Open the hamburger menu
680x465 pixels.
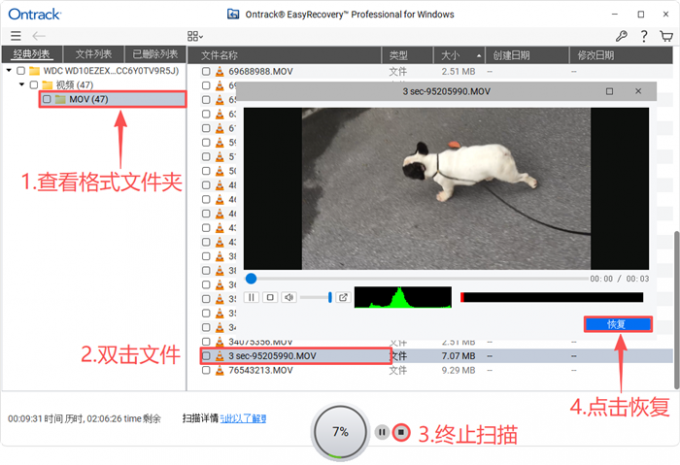(16, 36)
